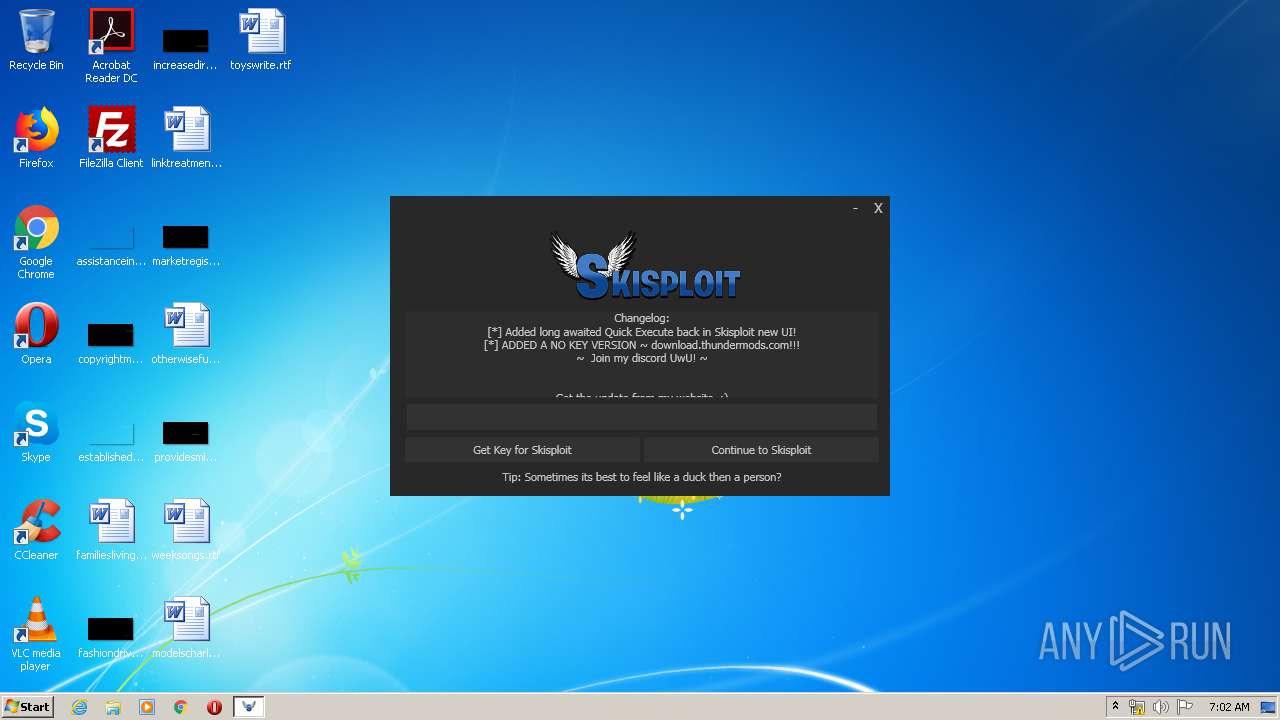This screenshot has height=720, width=1280.
Task: Focus the key input field in Skisploit
Action: [641, 417]
